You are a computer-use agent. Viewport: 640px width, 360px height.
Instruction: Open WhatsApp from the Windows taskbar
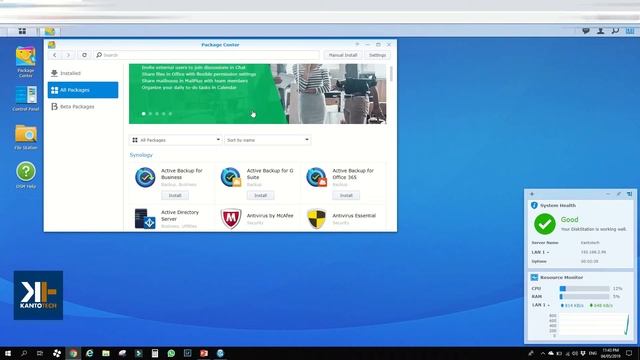tap(171, 353)
